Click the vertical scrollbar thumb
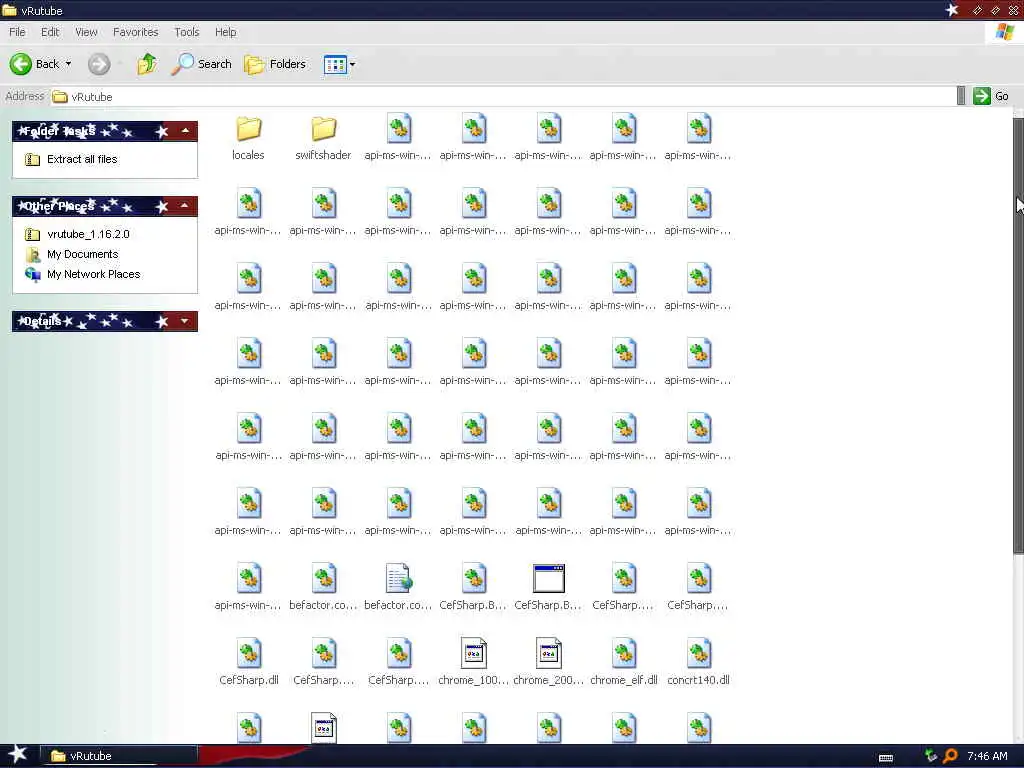This screenshot has height=768, width=1024. coord(1018,336)
